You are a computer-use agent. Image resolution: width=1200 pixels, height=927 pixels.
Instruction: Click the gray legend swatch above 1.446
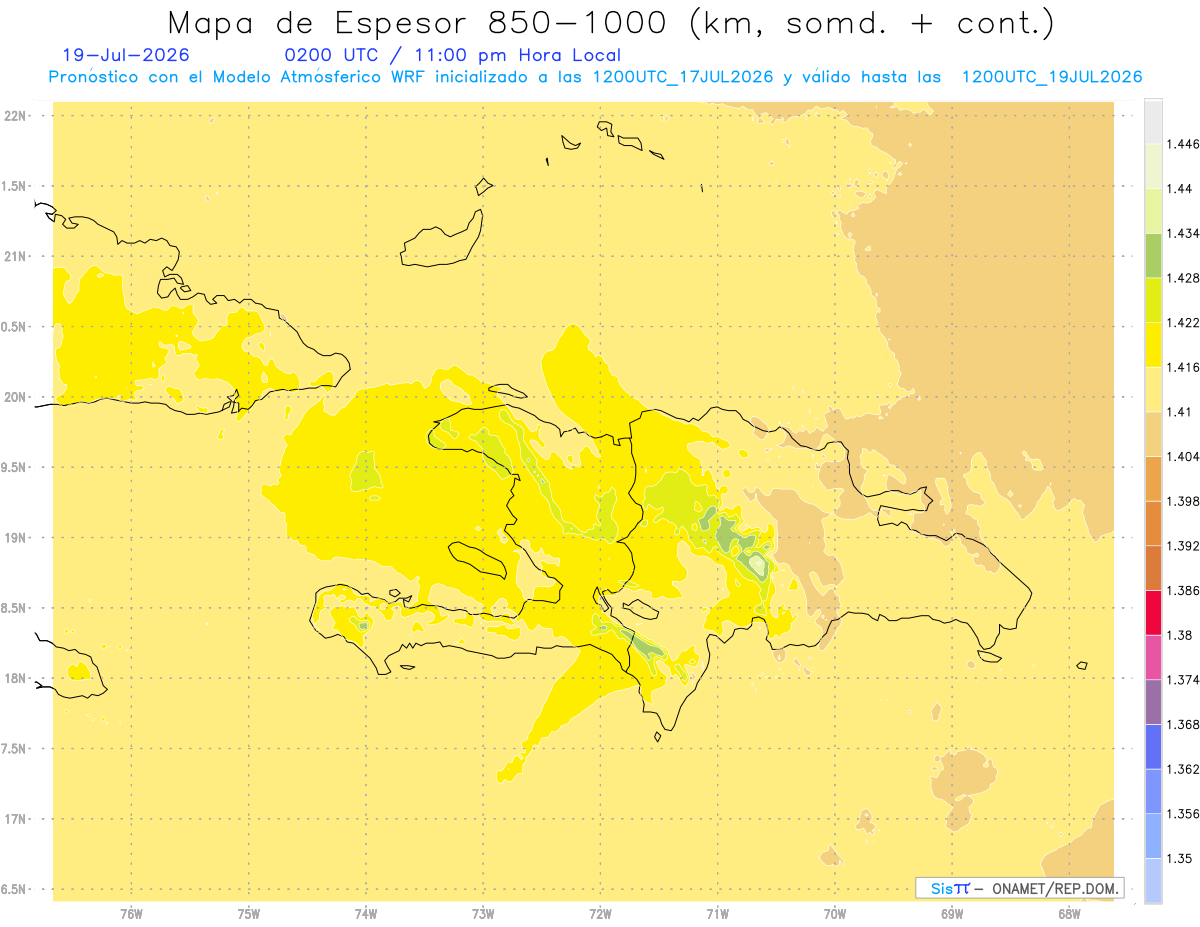pyautogui.click(x=1153, y=121)
